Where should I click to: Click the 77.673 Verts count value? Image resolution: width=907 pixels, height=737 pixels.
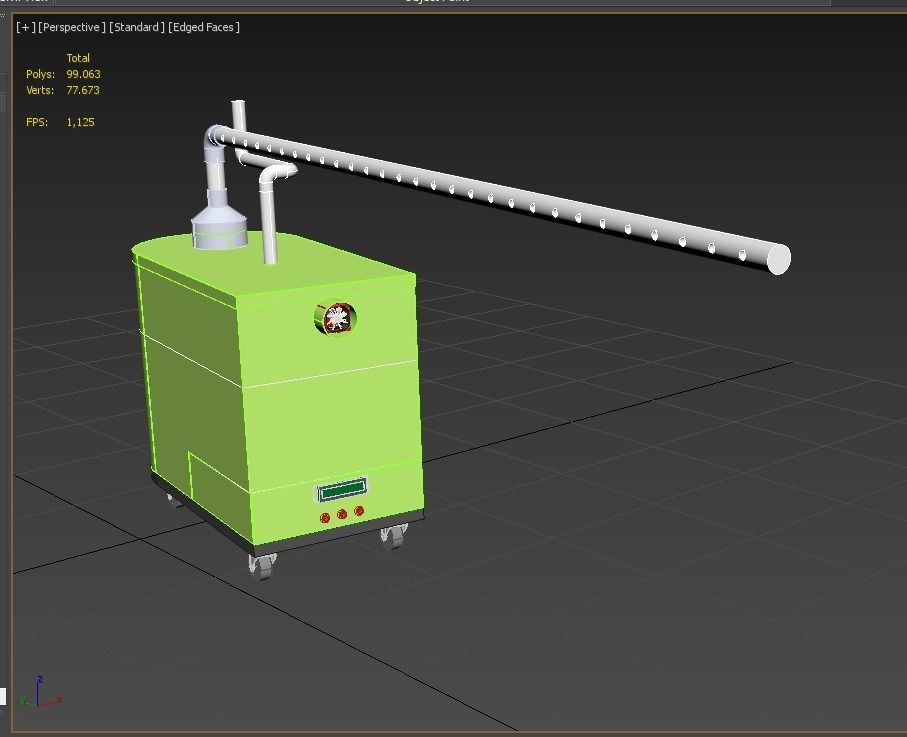(83, 90)
